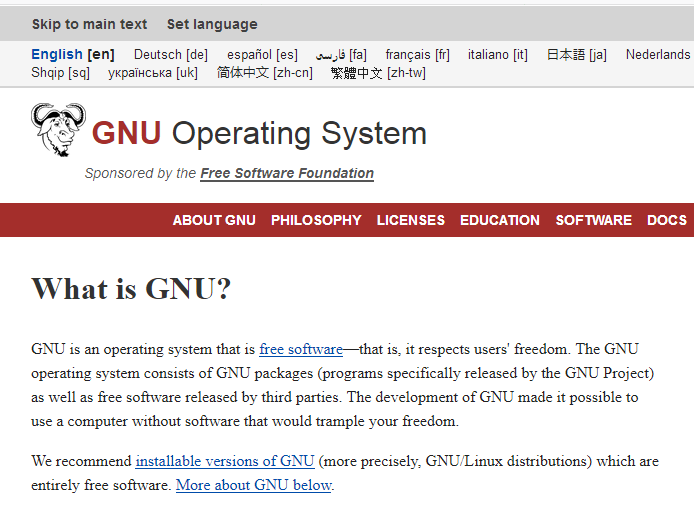694x527 pixels.
Task: Choose Nederlands language option
Action: (x=659, y=54)
